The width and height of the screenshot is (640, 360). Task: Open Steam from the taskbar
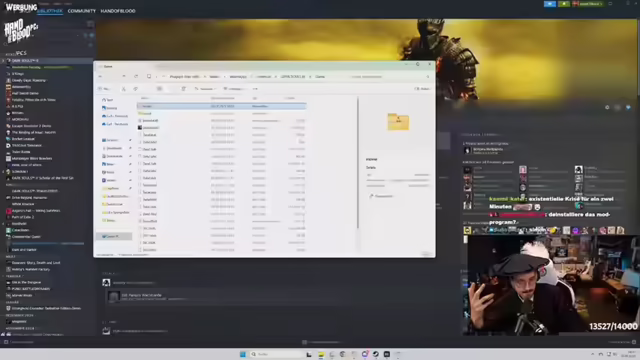coord(376,354)
